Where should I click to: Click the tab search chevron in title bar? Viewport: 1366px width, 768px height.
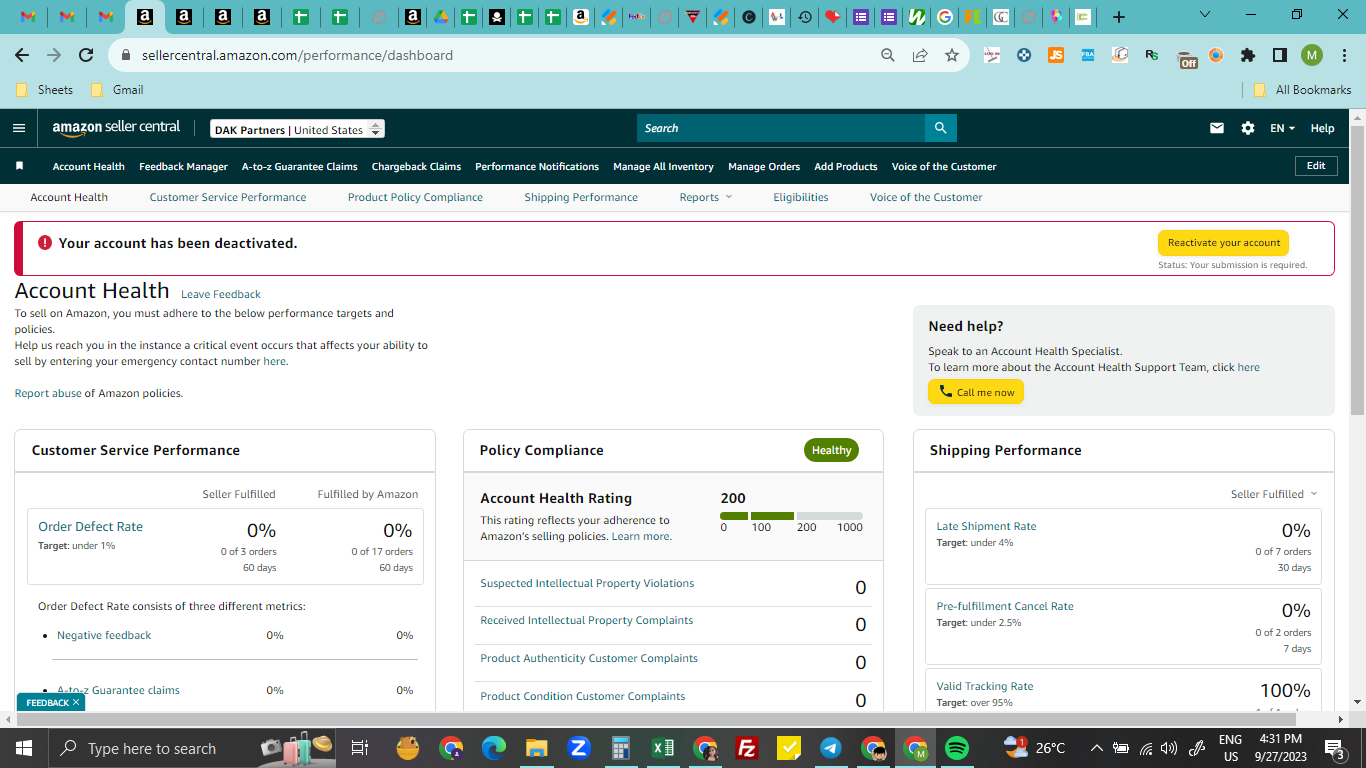1205,15
